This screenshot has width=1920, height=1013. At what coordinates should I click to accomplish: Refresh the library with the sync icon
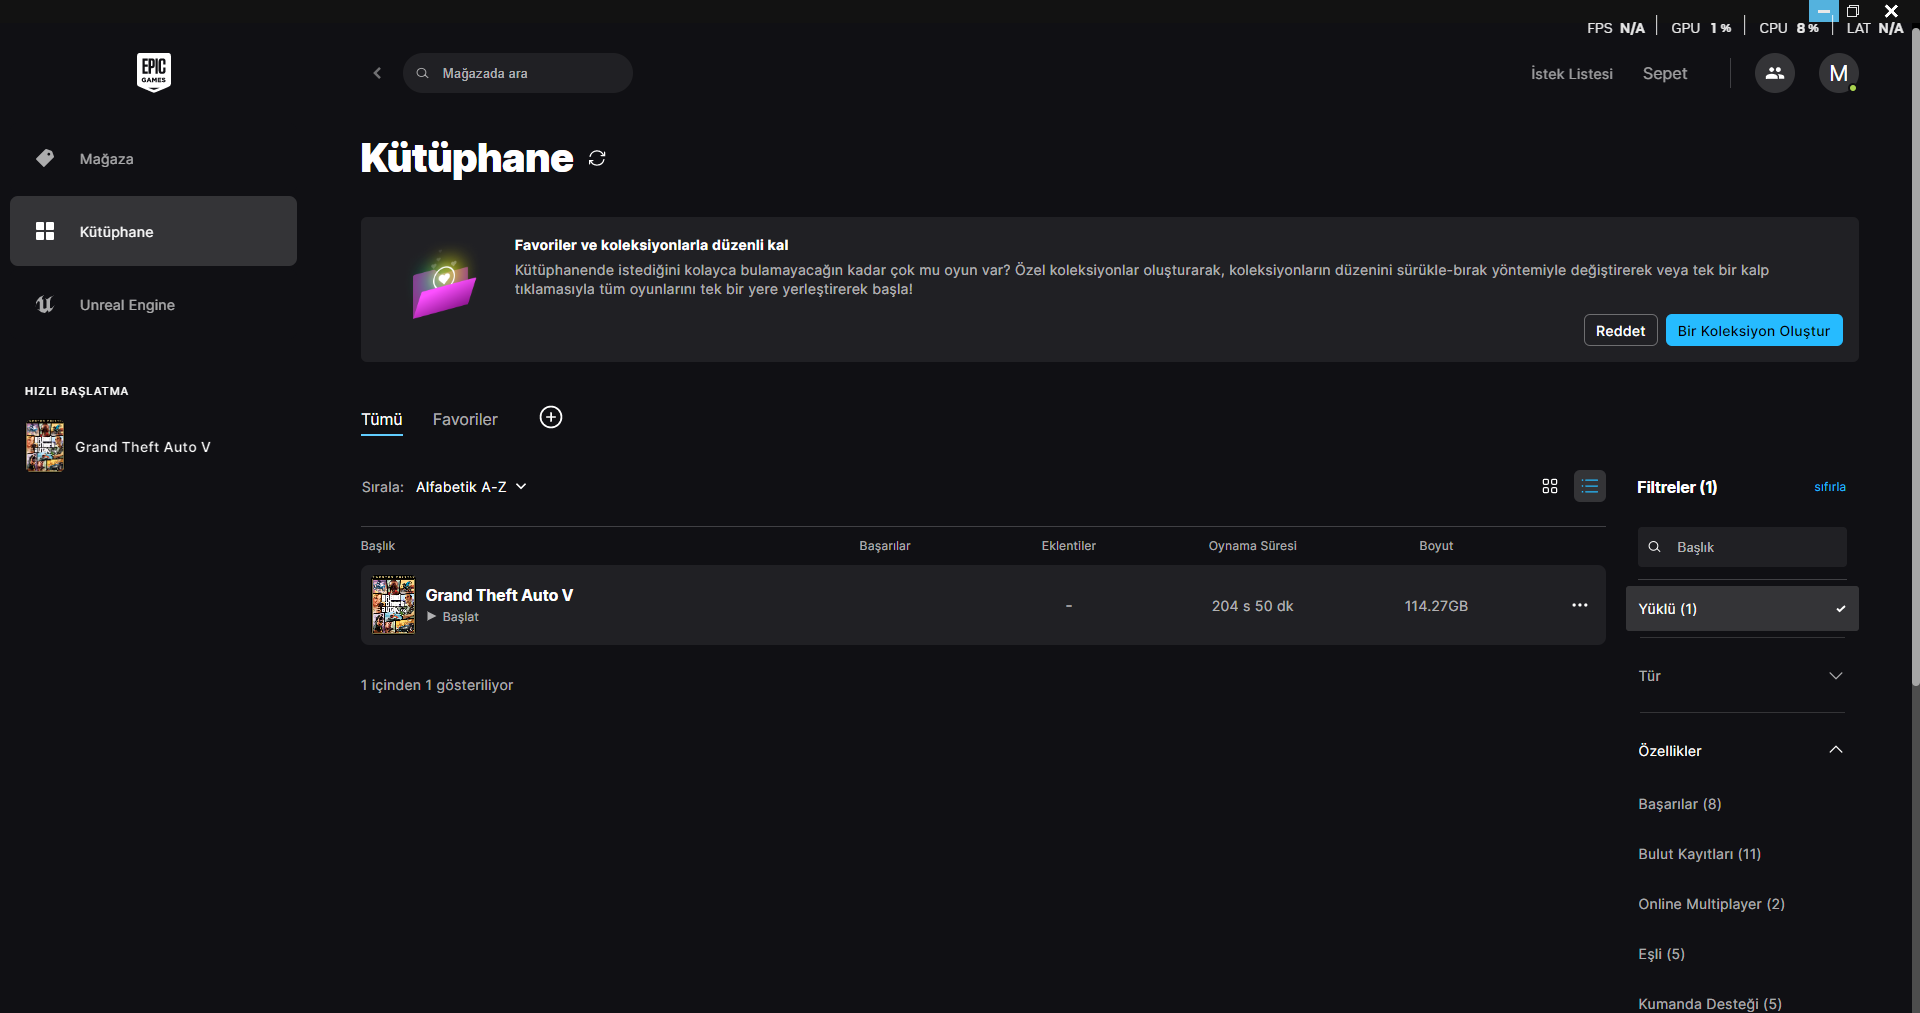597,158
